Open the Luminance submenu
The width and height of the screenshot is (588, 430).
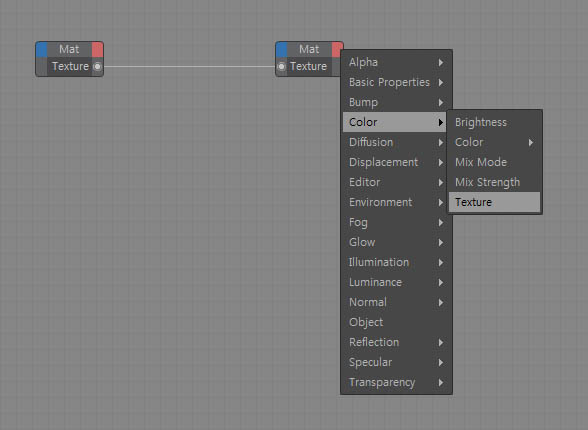[396, 282]
